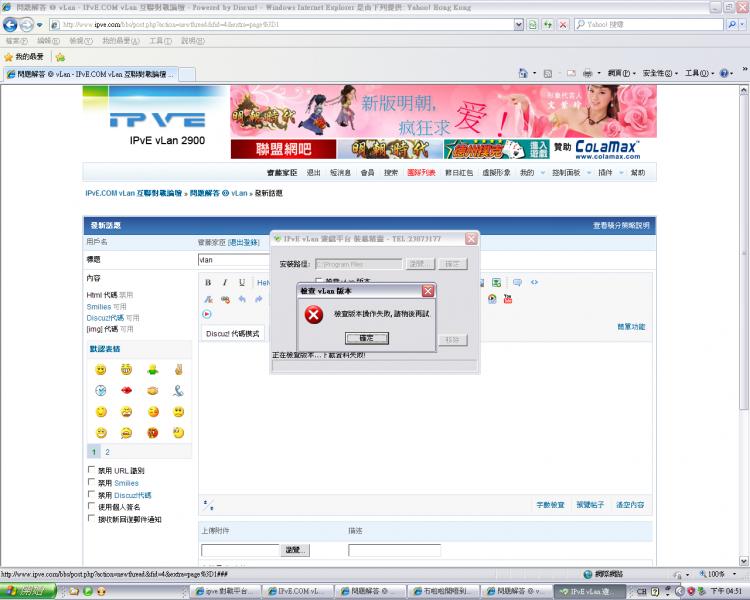Start the Yahoo search with the magnifier button

731,24
